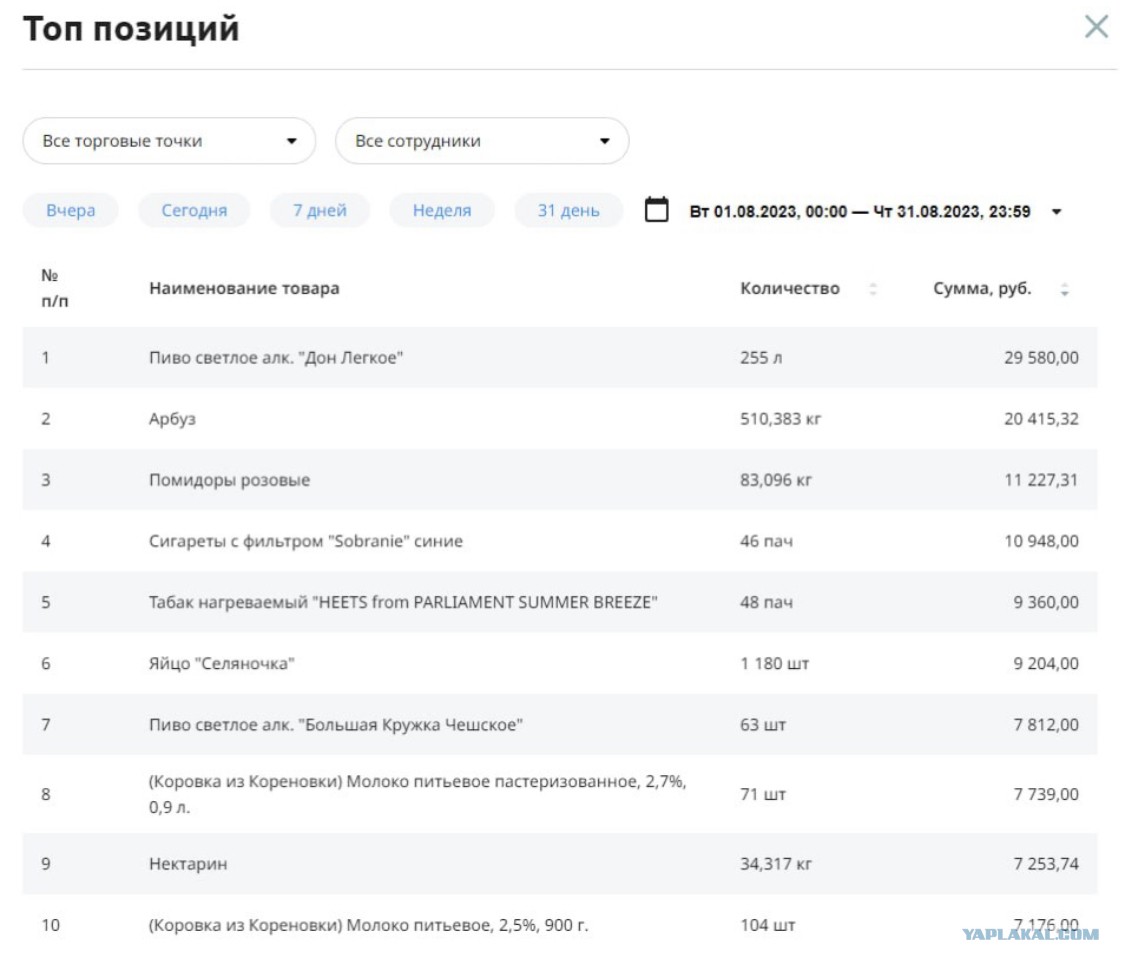Select Молоко питьевое пастеризованное 2,7% row

(x=560, y=794)
